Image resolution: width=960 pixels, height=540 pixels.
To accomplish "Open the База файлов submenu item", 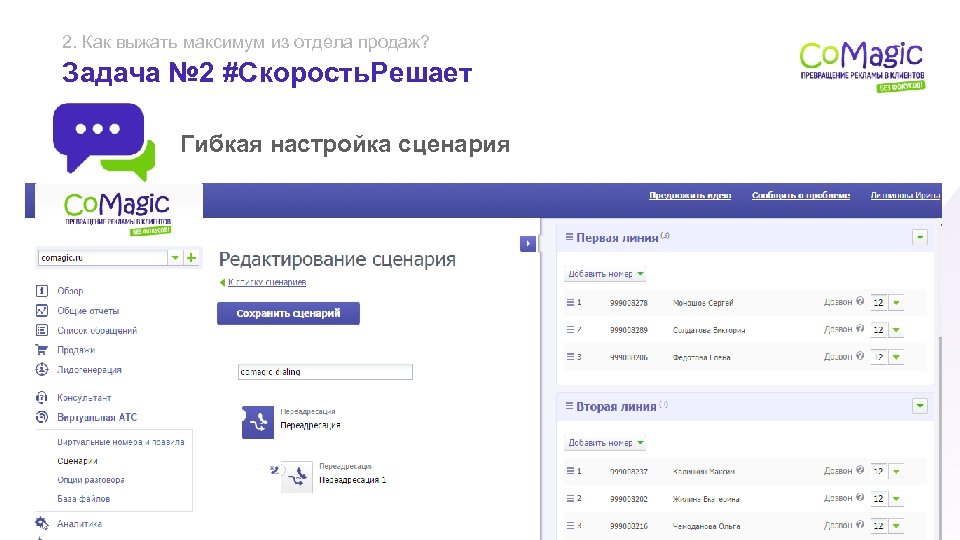I will [x=83, y=499].
